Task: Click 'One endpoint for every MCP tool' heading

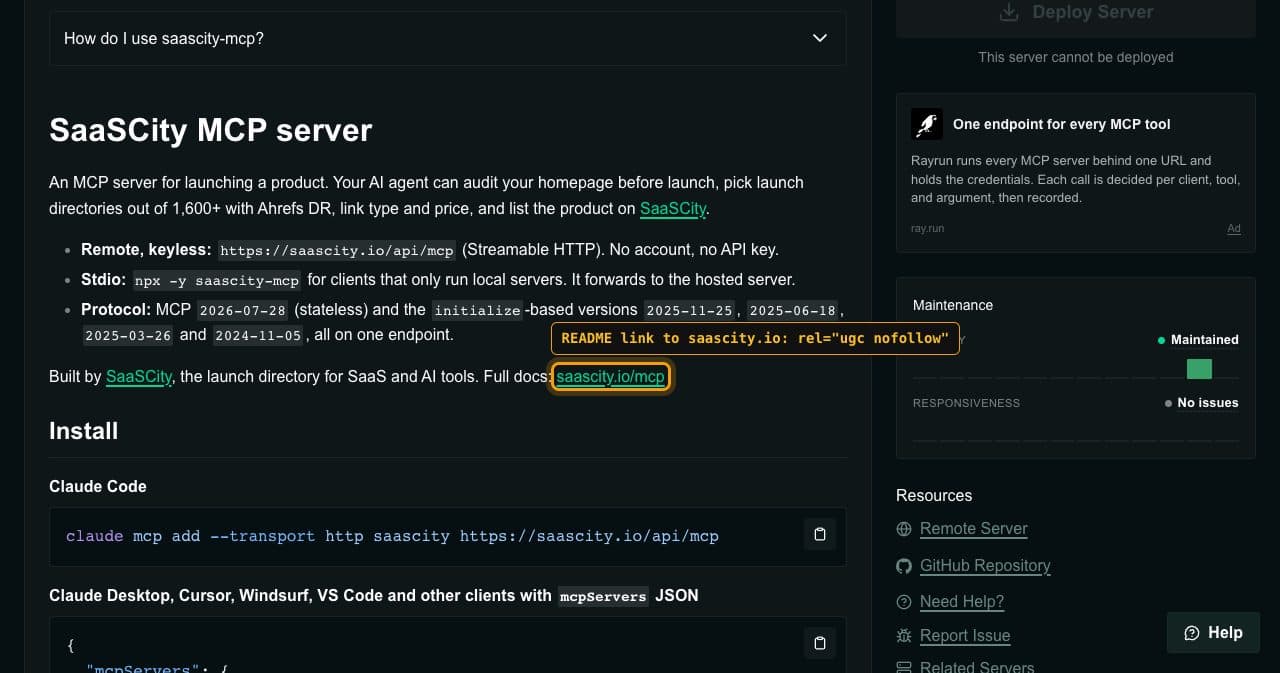Action: 1062,124
